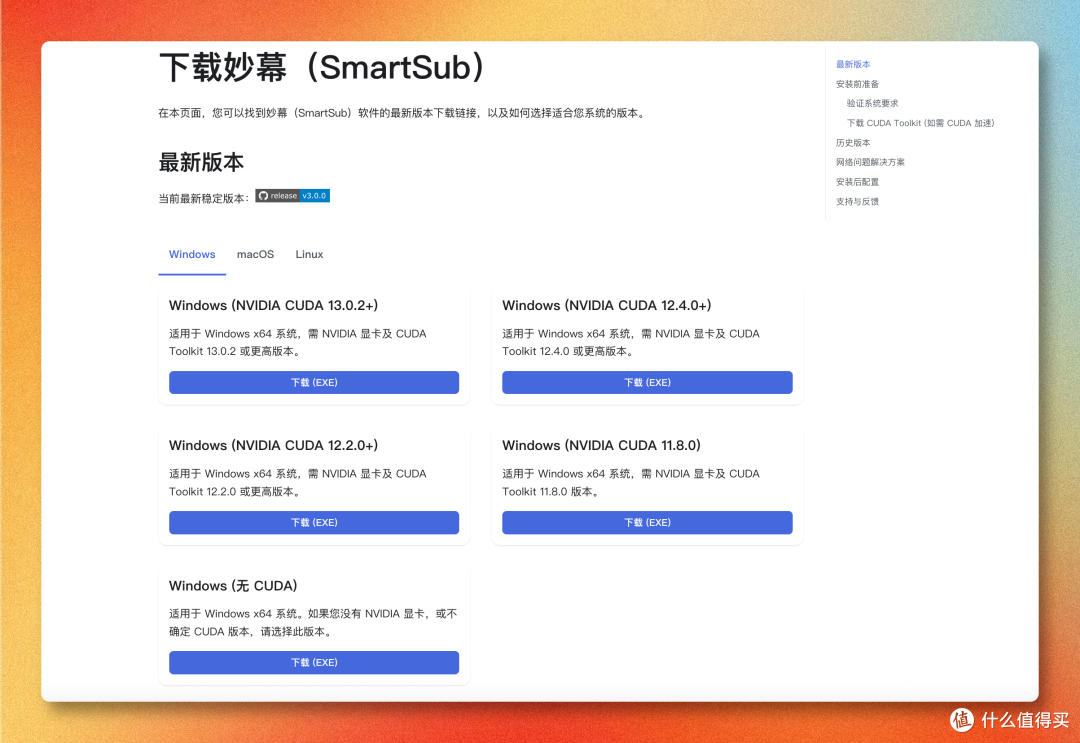This screenshot has height=743, width=1080.
Task: Download EXE for CUDA 12.4.0+ version
Action: point(647,382)
